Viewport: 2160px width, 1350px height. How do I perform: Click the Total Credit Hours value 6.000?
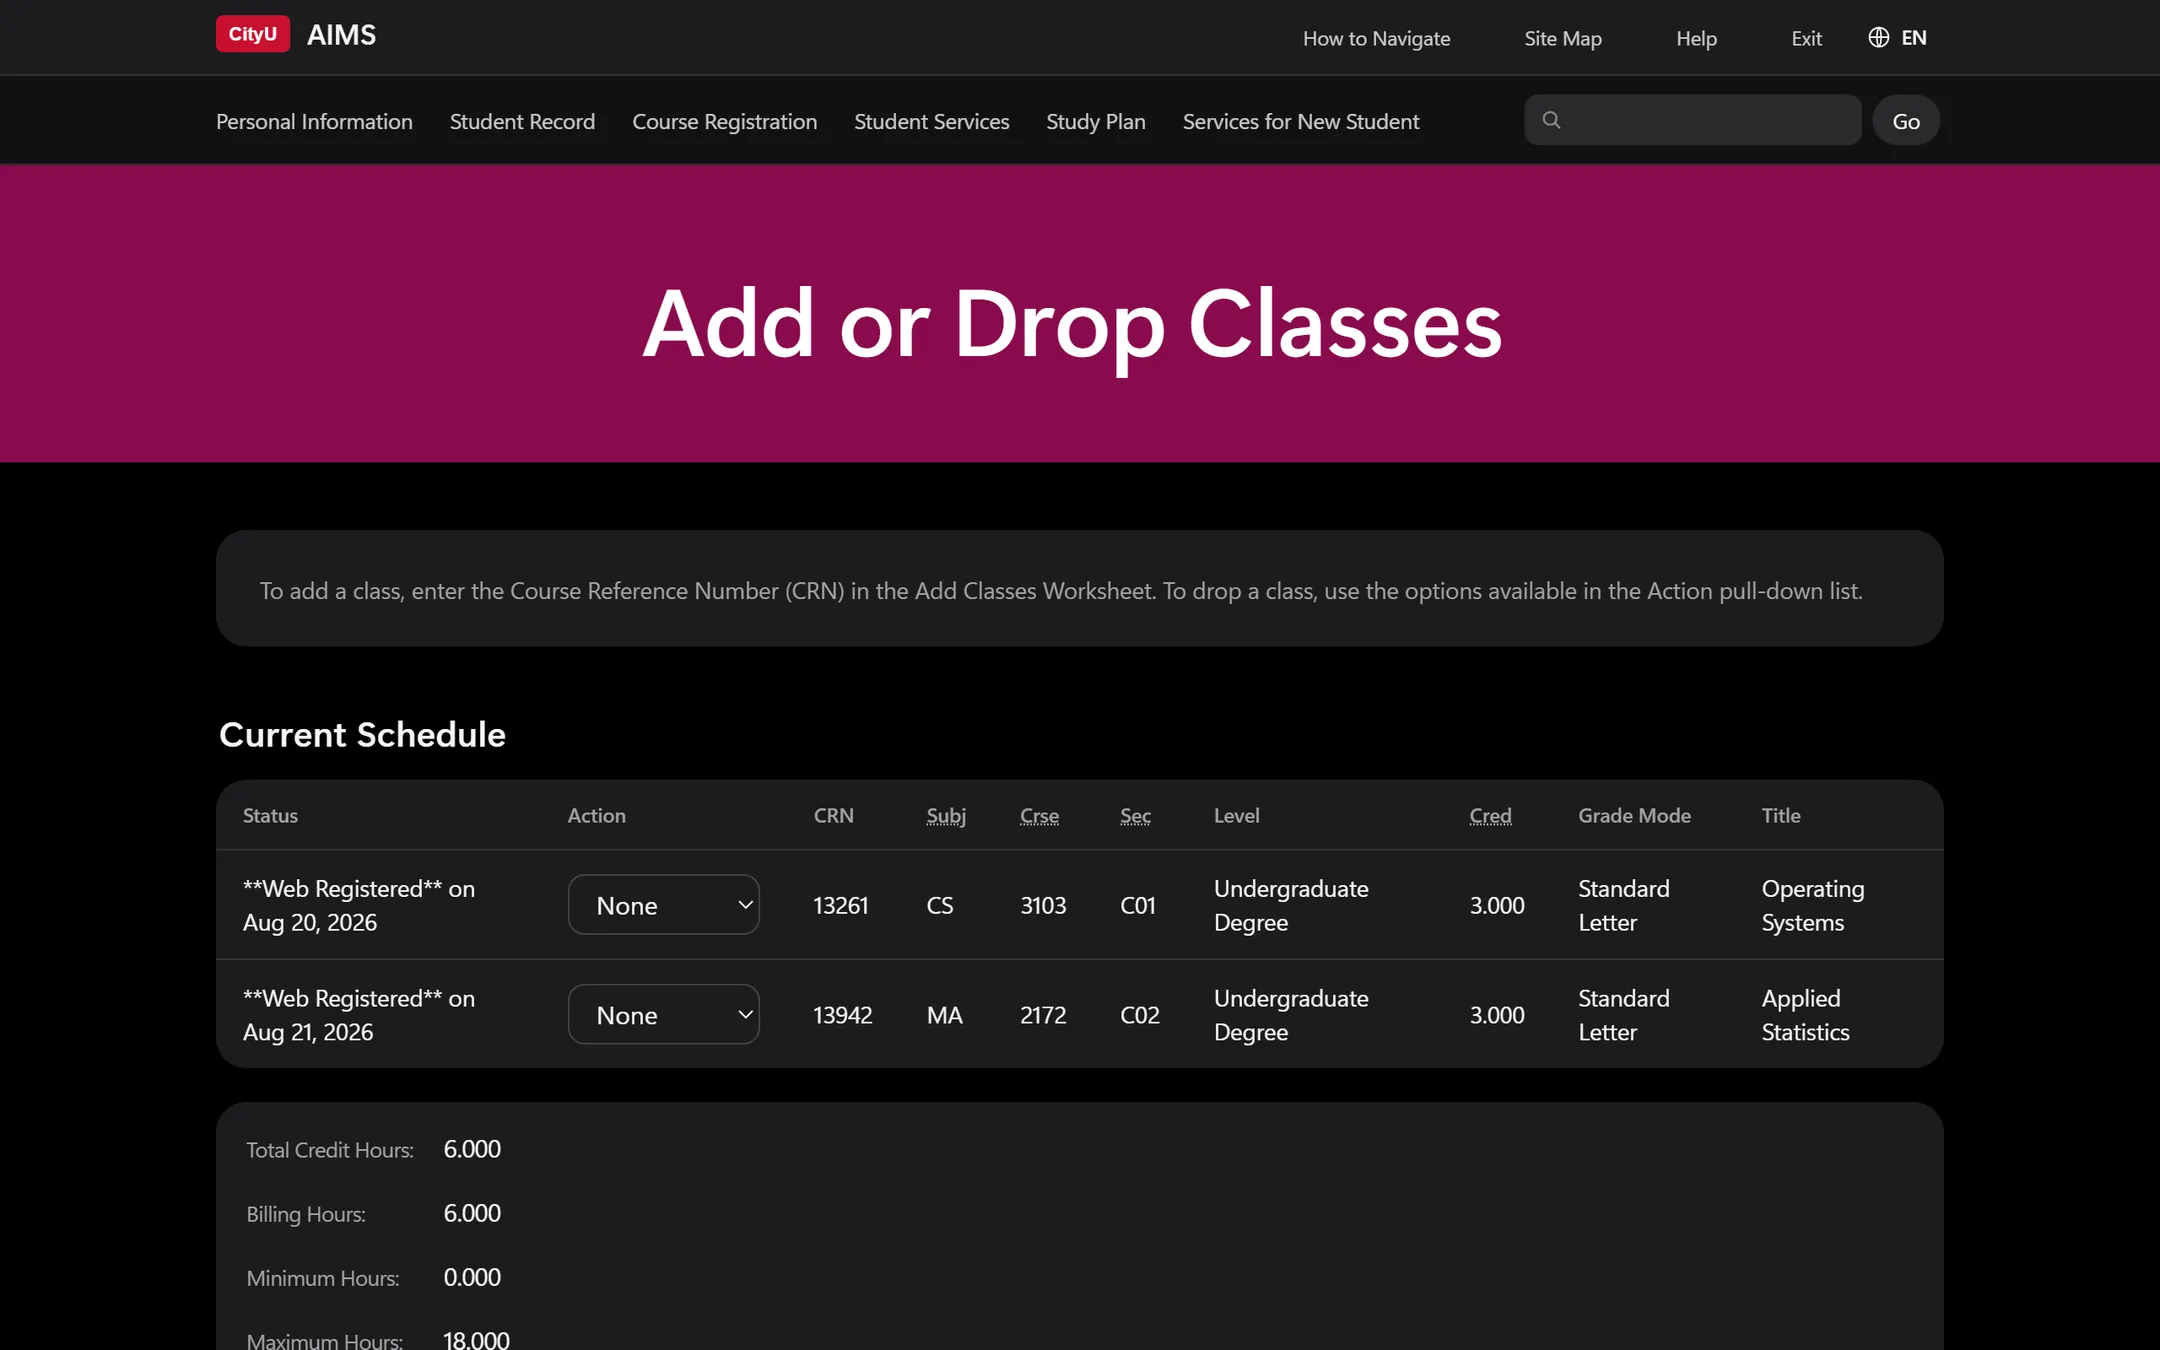click(472, 1150)
